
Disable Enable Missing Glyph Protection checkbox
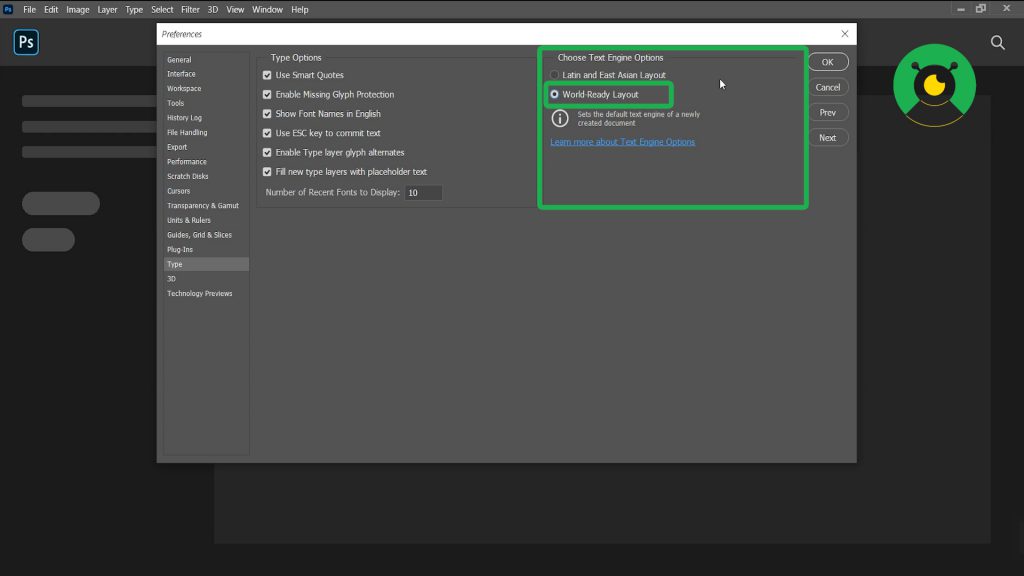267,95
